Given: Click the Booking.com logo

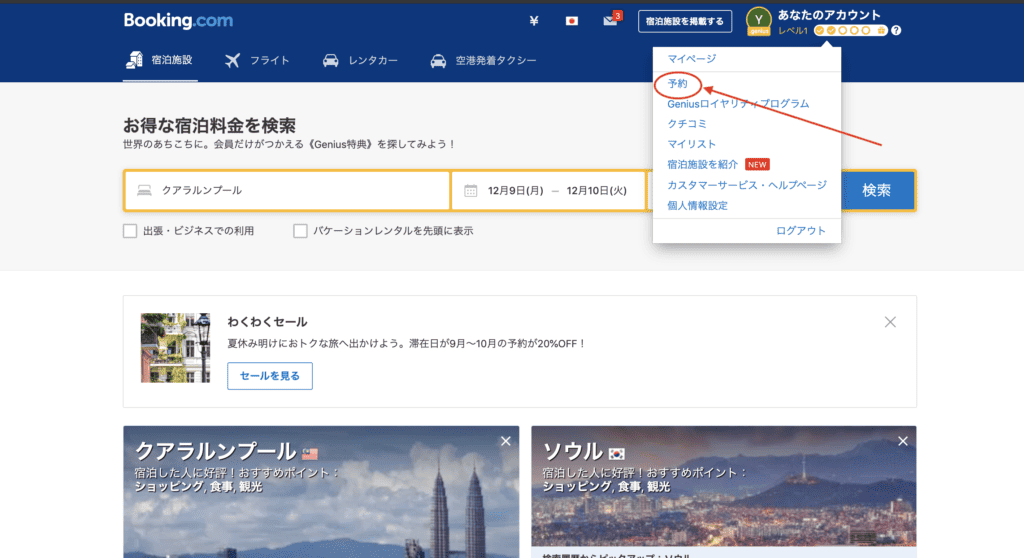Looking at the screenshot, I should 178,21.
